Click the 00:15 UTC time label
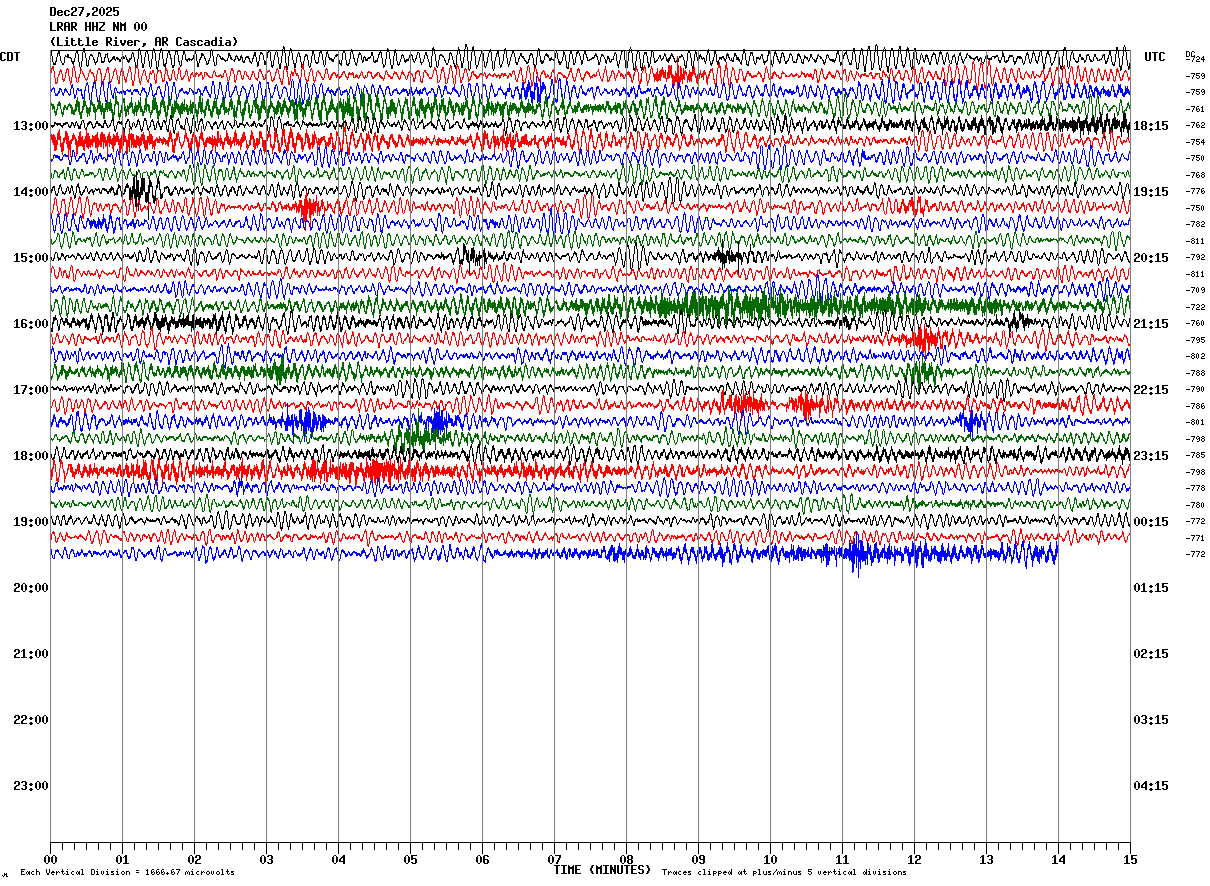Screen dimensions: 1210x886 pos(1150,522)
